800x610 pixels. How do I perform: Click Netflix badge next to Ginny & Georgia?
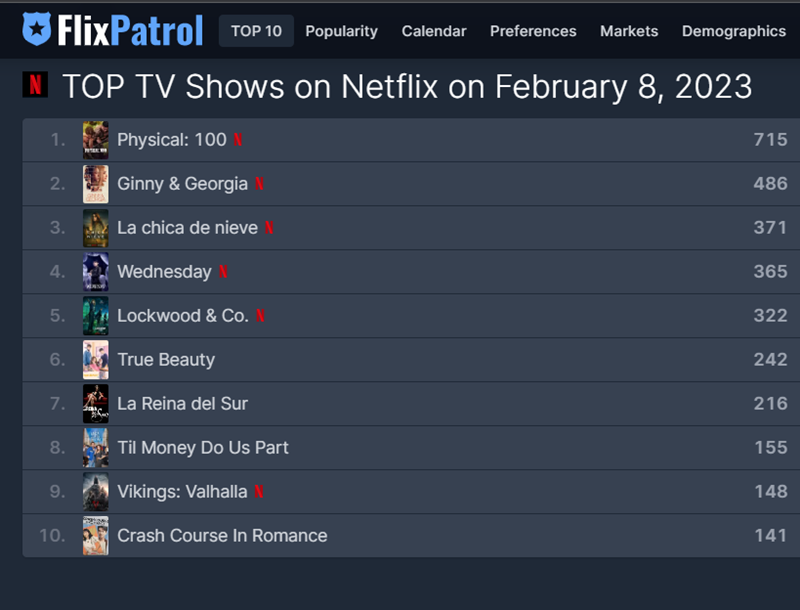(260, 184)
